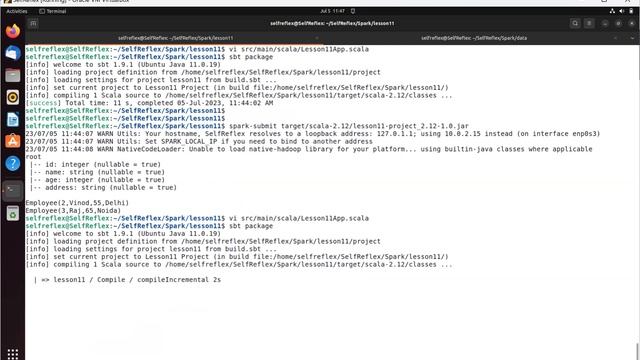This screenshot has width=640, height=360.
Task: Open Firefox from the Ubuntu dock
Action: [x=13, y=31]
